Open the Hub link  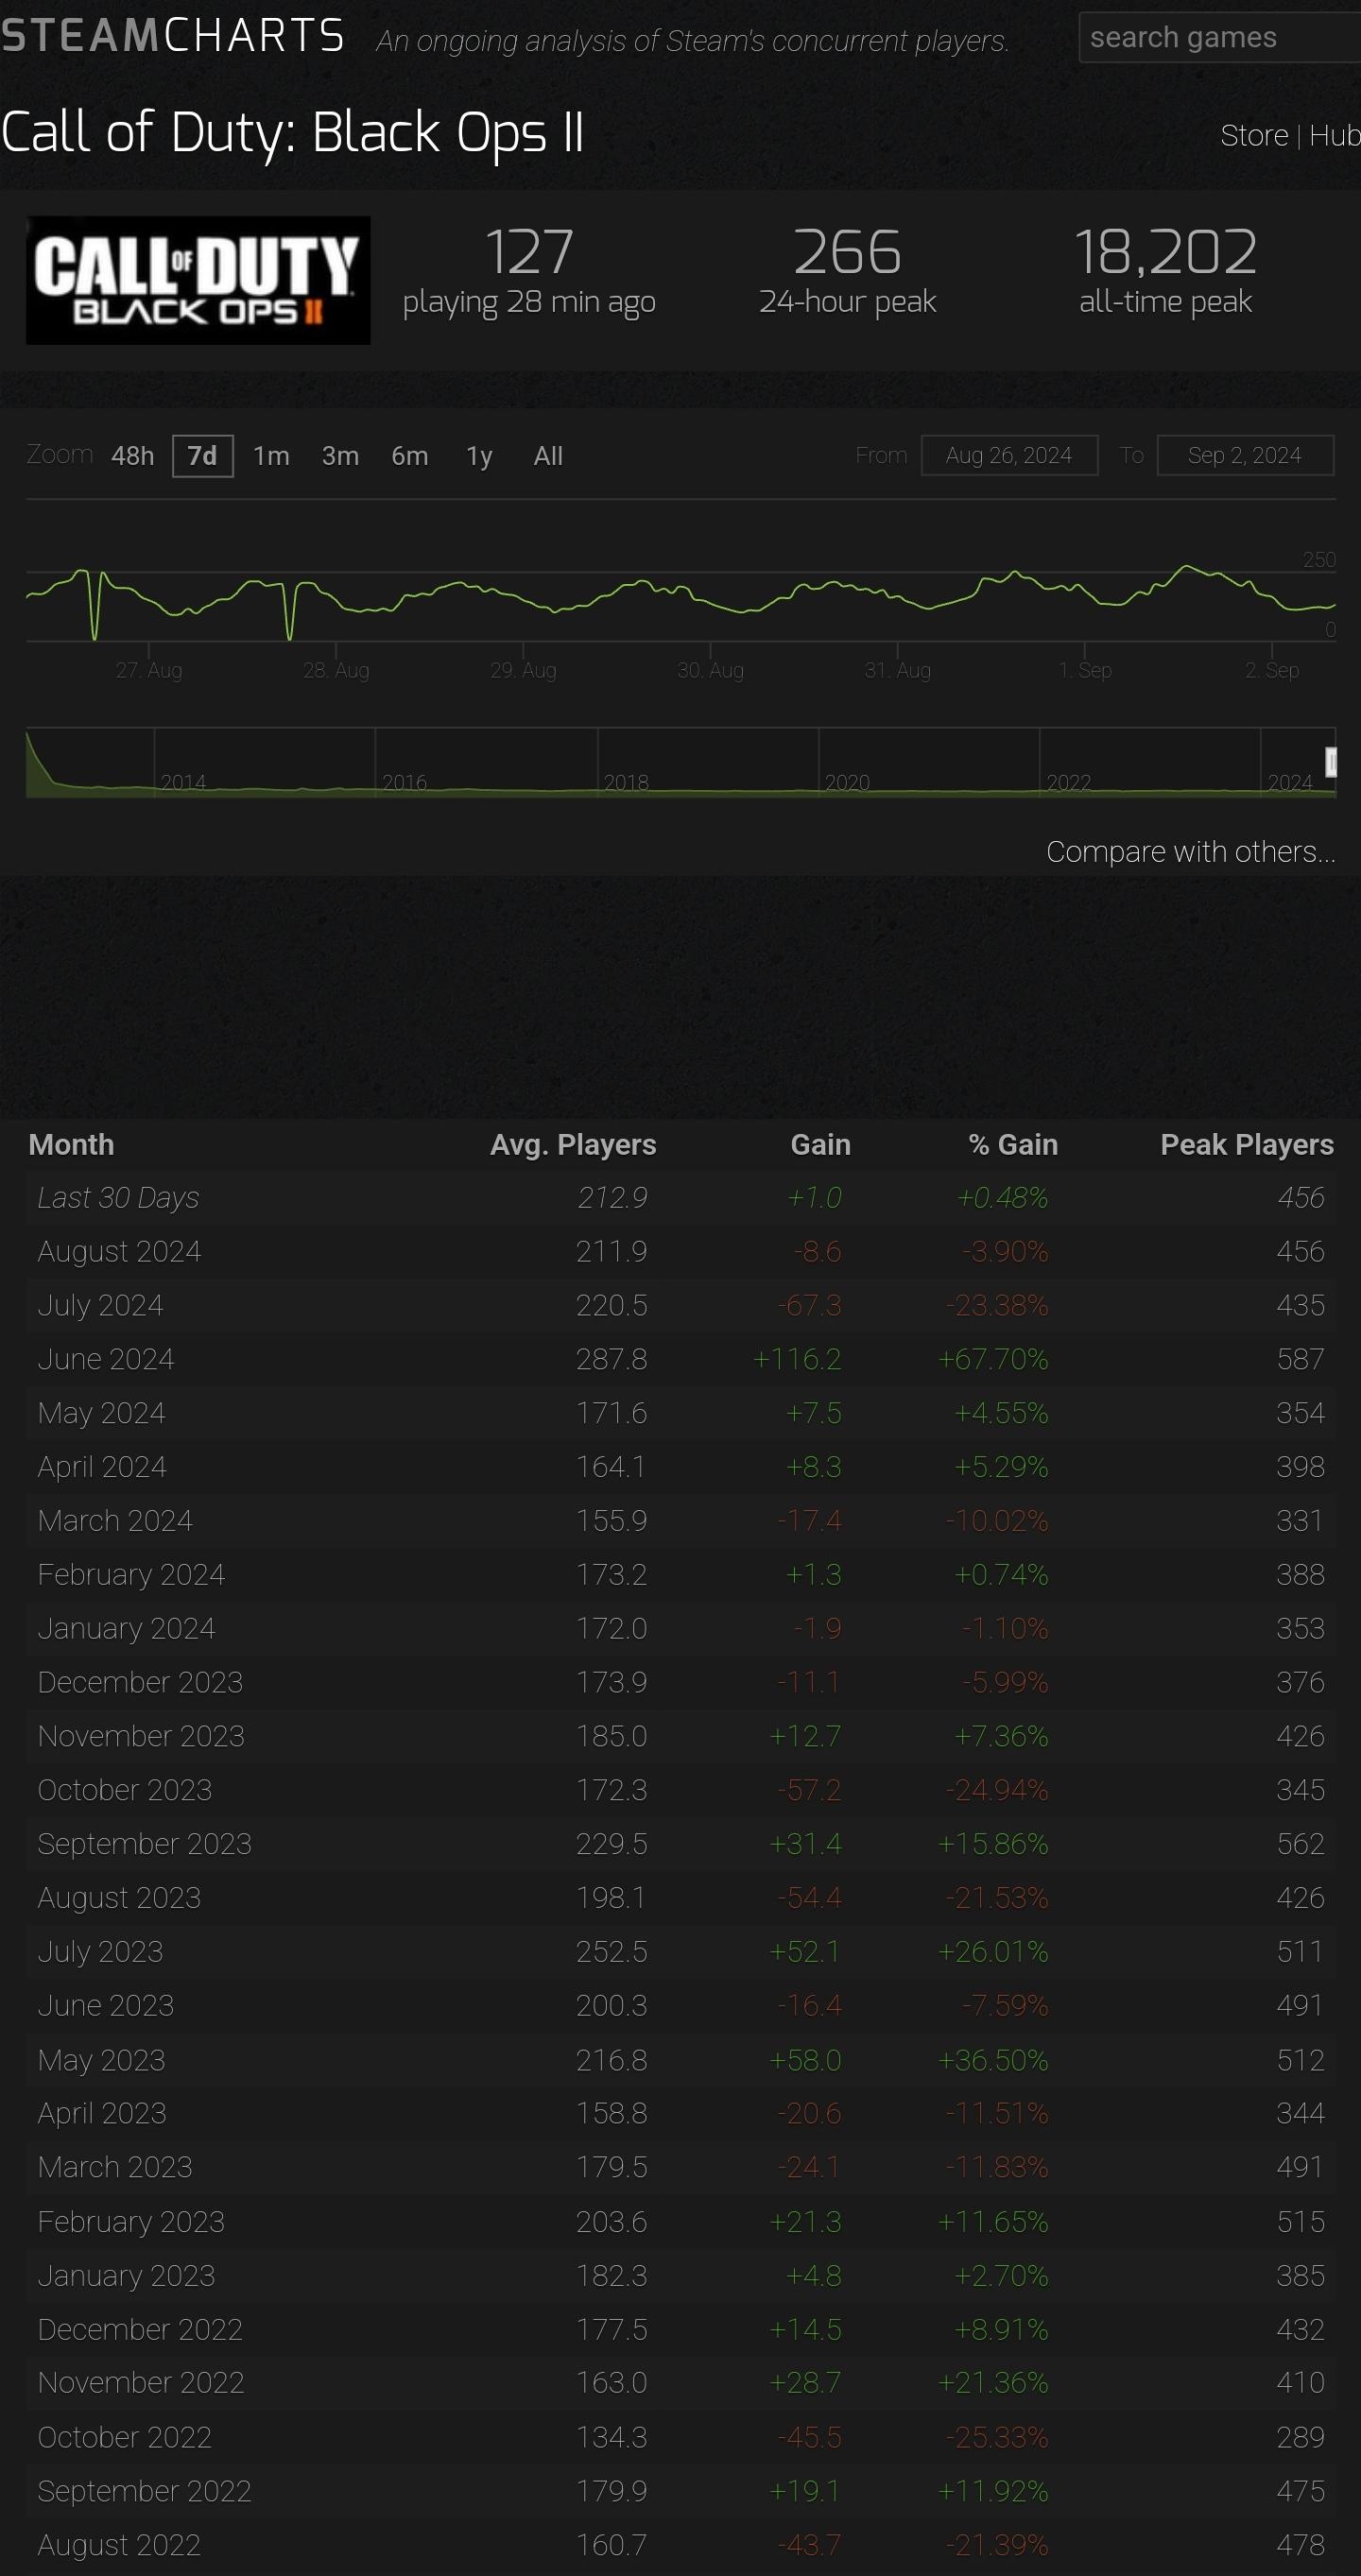click(x=1335, y=135)
